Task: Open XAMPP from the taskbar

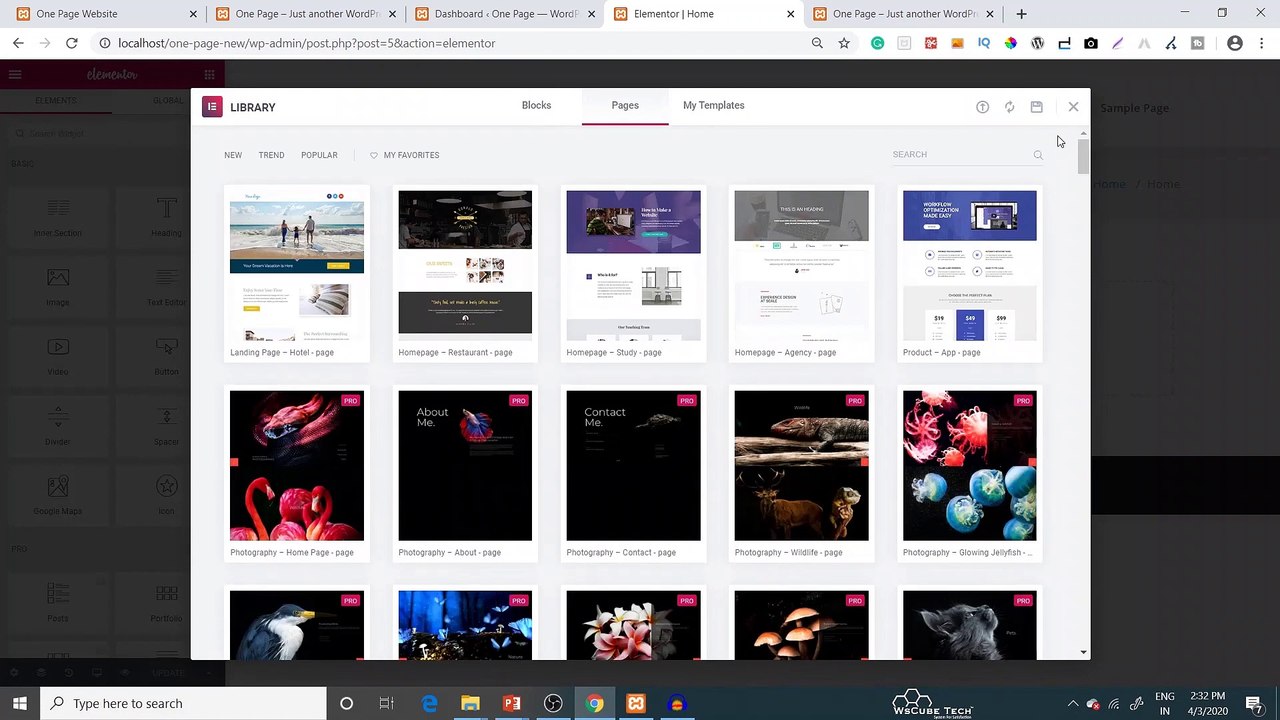Action: pos(635,703)
